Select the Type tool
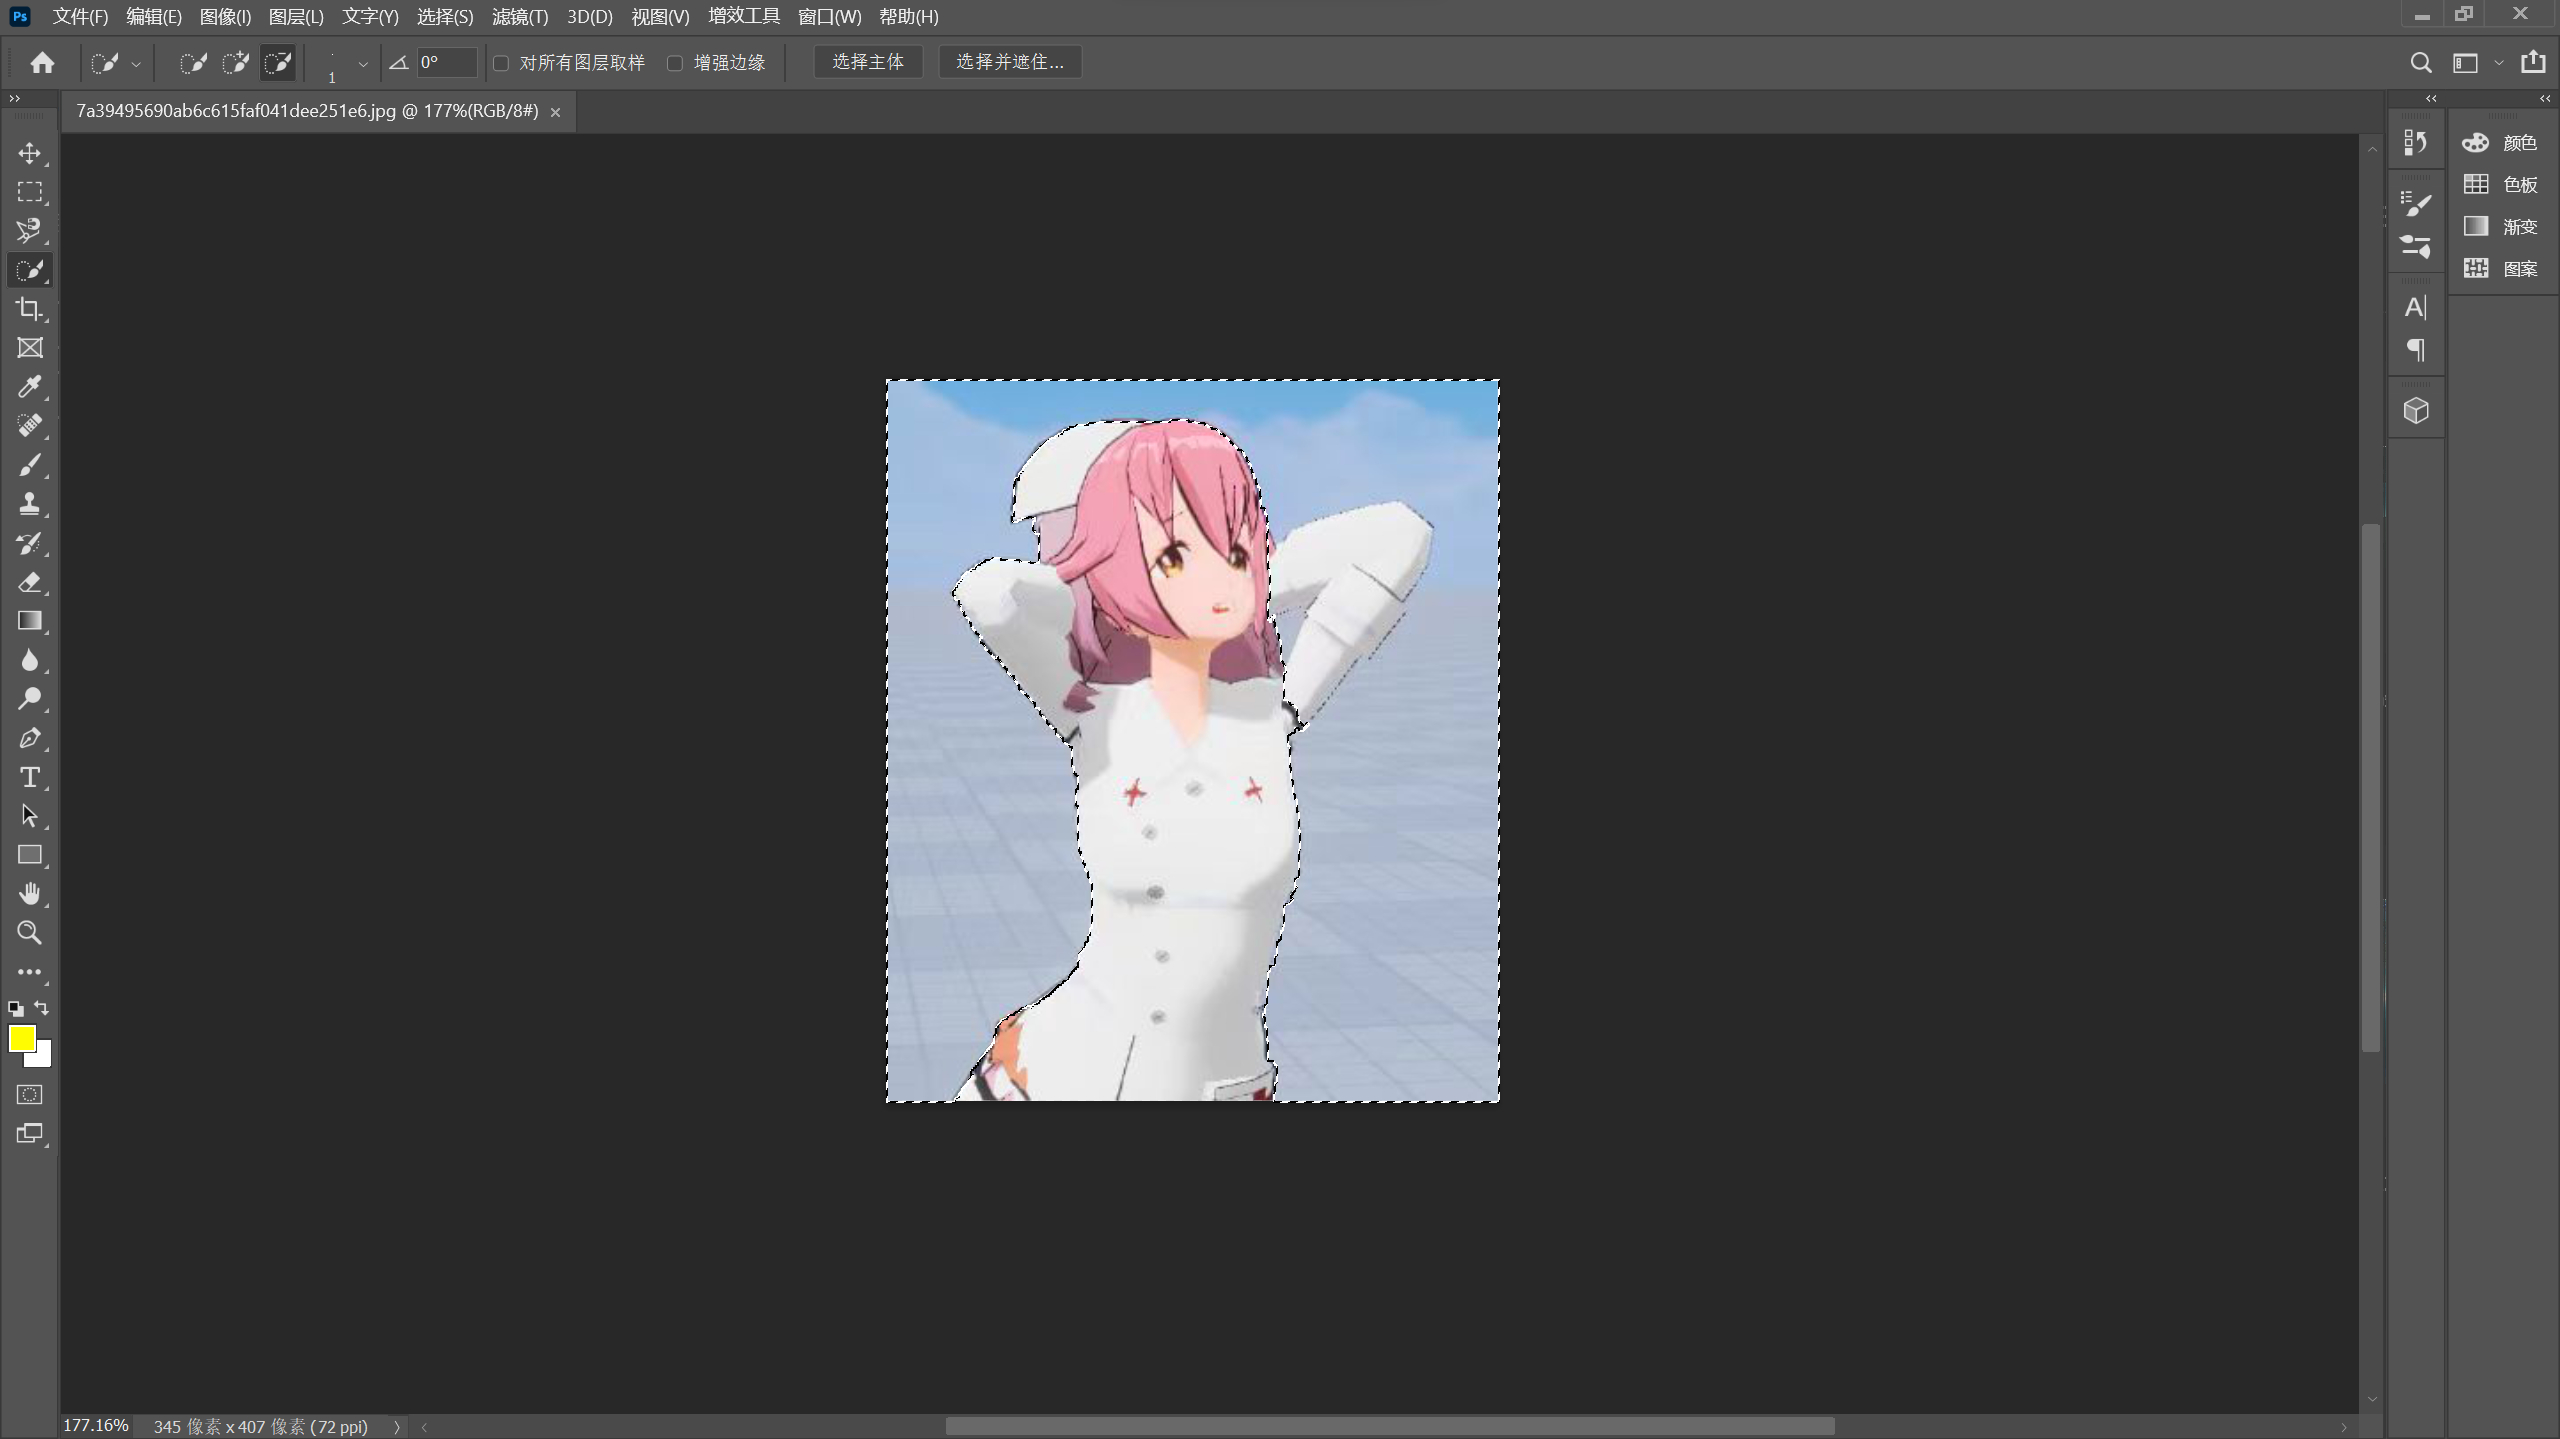 pos(30,777)
